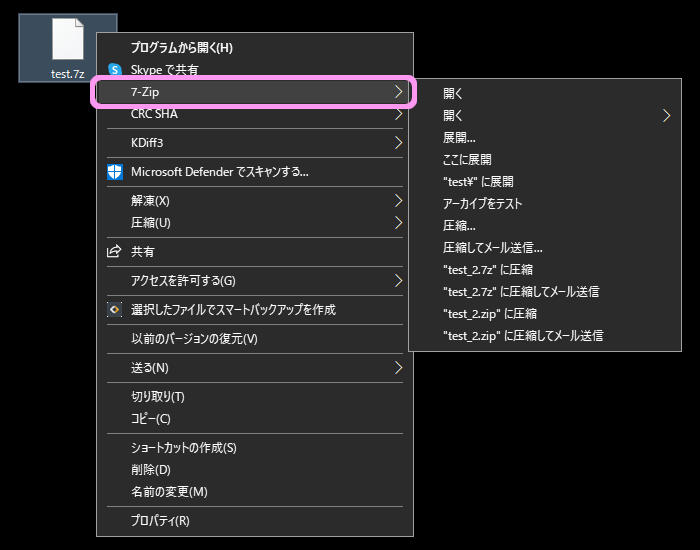The height and width of the screenshot is (550, 700).
Task: Click second 開く with submenu arrow
Action: [545, 116]
